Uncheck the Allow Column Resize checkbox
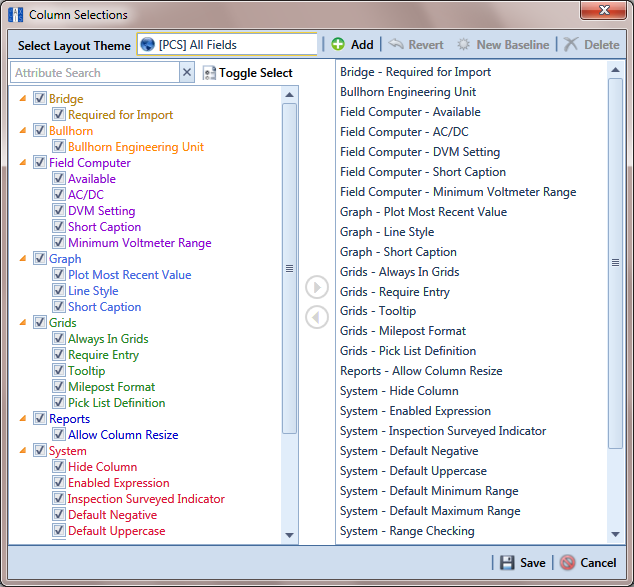Screen dimensions: 634x587 click(59, 434)
